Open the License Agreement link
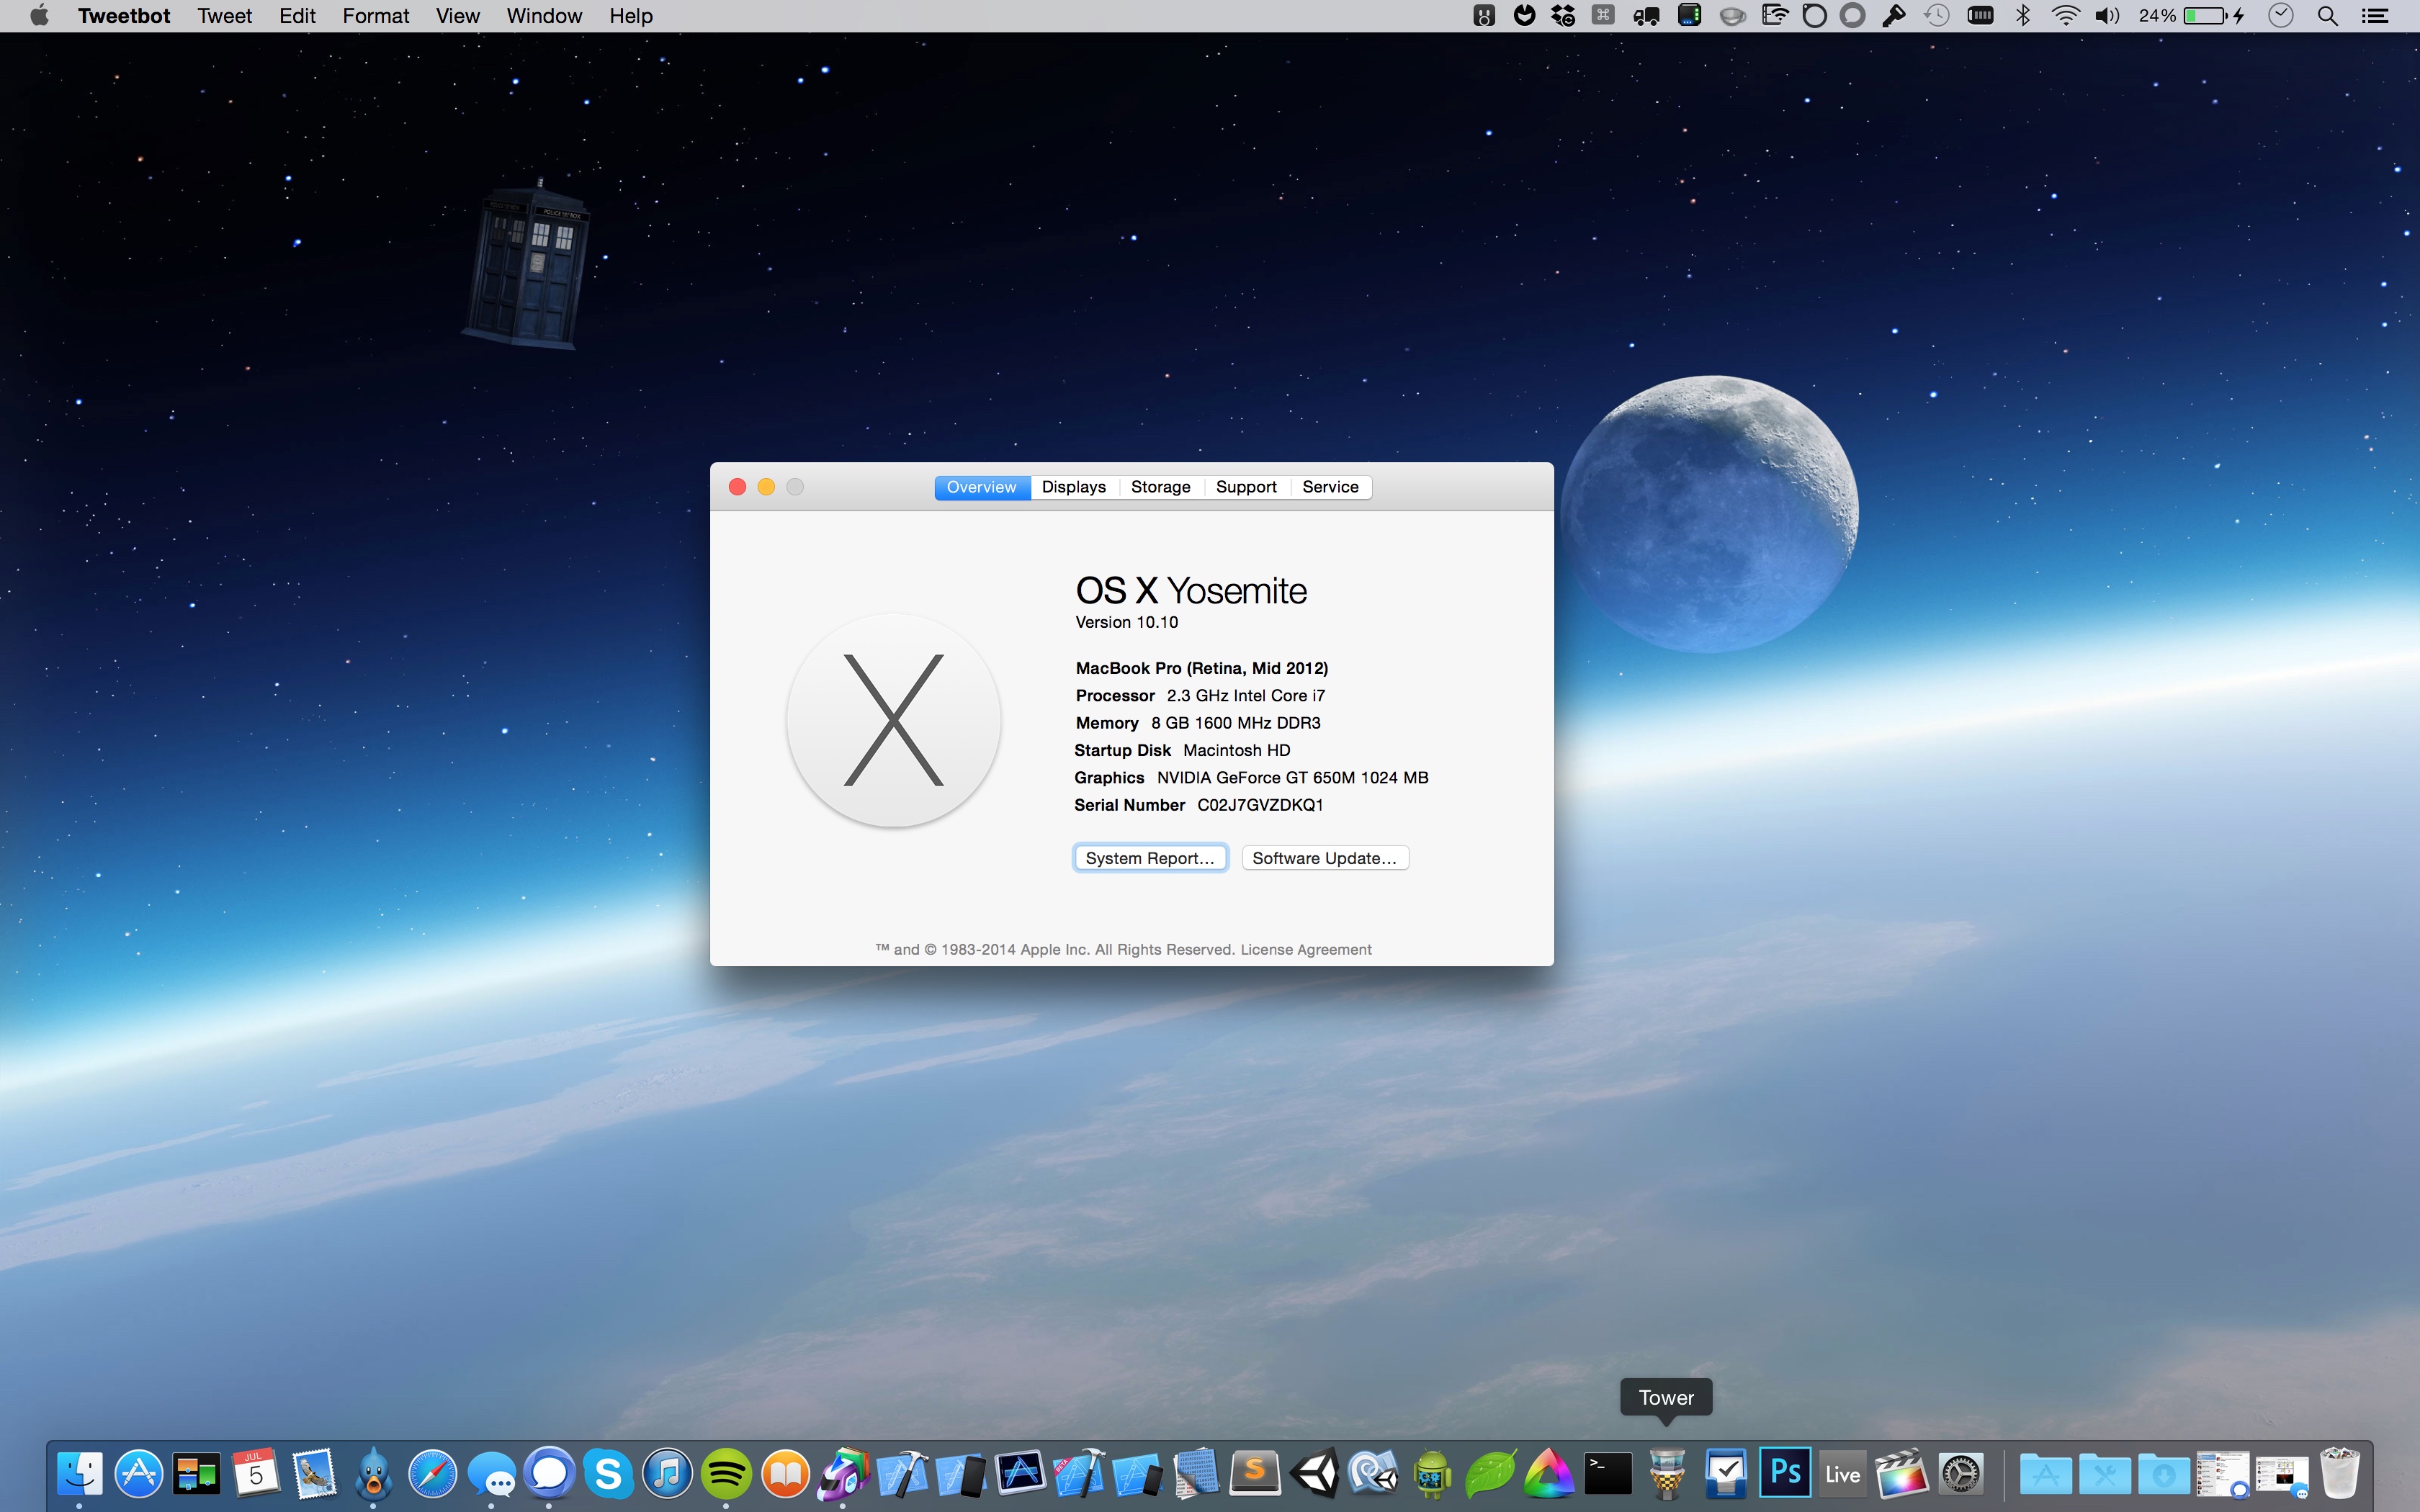Screen dimensions: 2420x1512 [1305, 949]
